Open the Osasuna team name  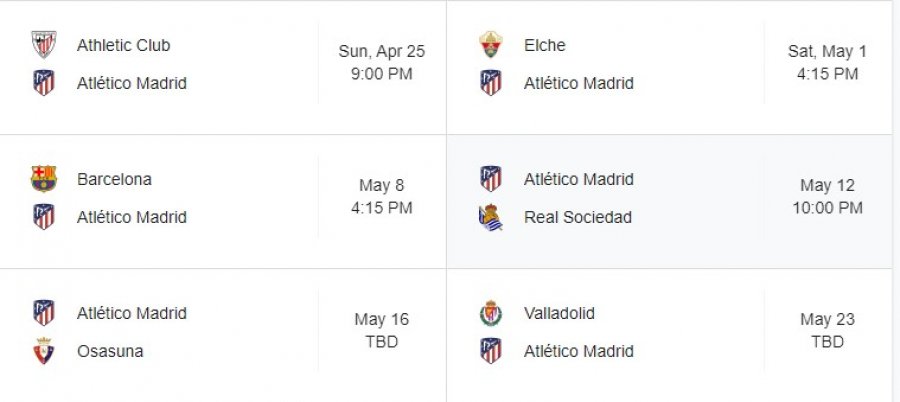click(x=110, y=351)
